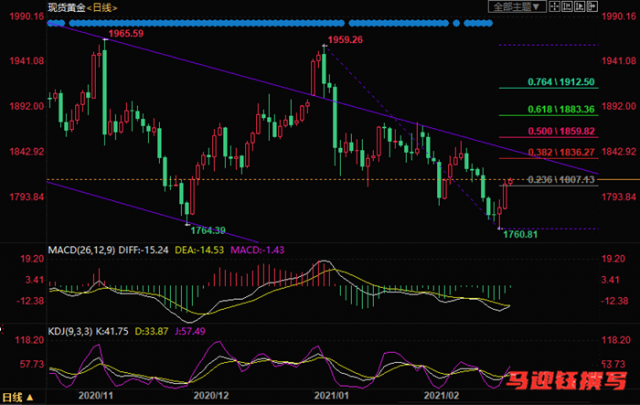Click the DIFF:-15.24 value

[x=143, y=250]
